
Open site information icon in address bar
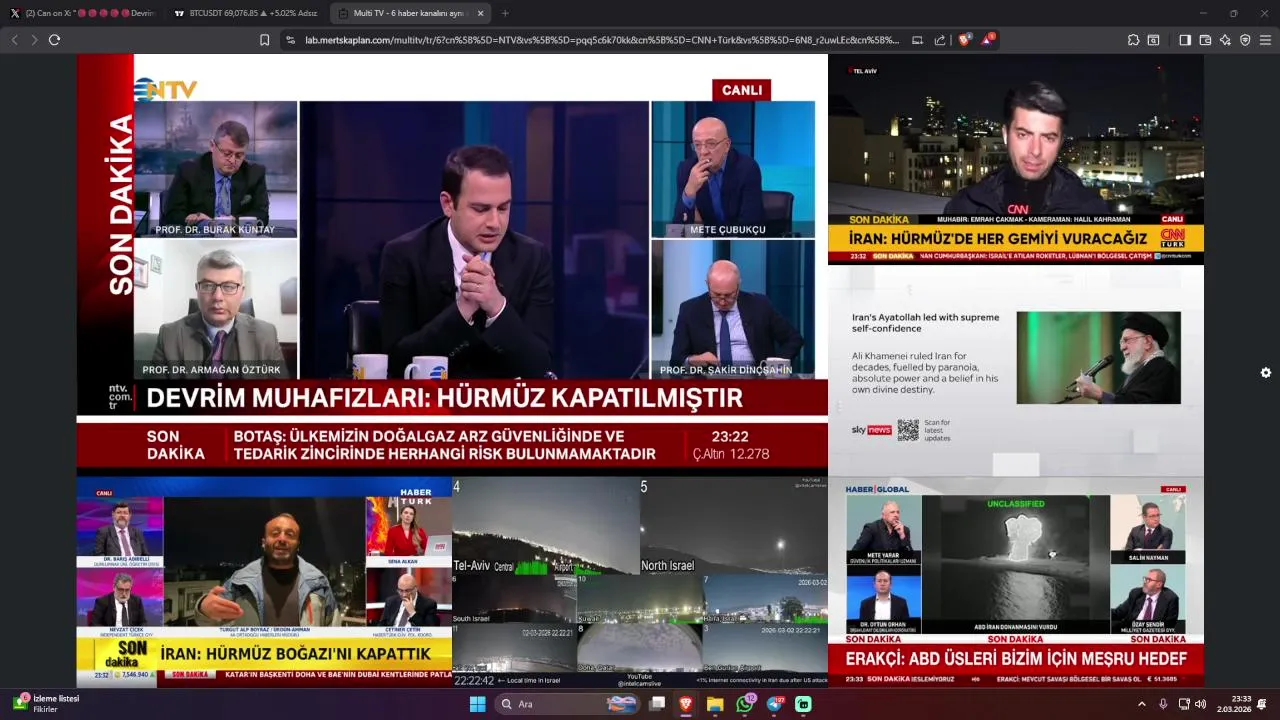click(291, 40)
